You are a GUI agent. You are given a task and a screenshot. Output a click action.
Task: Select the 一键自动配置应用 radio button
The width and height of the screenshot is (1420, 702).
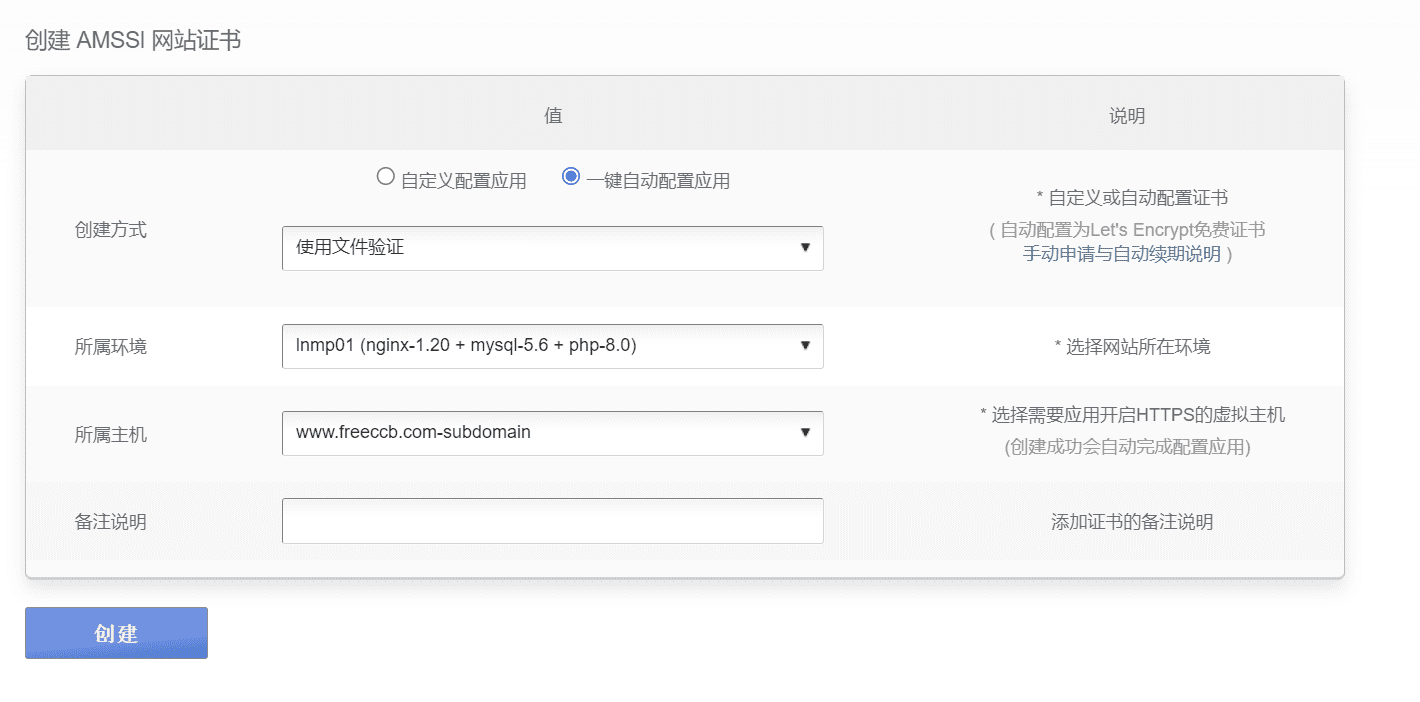571,176
